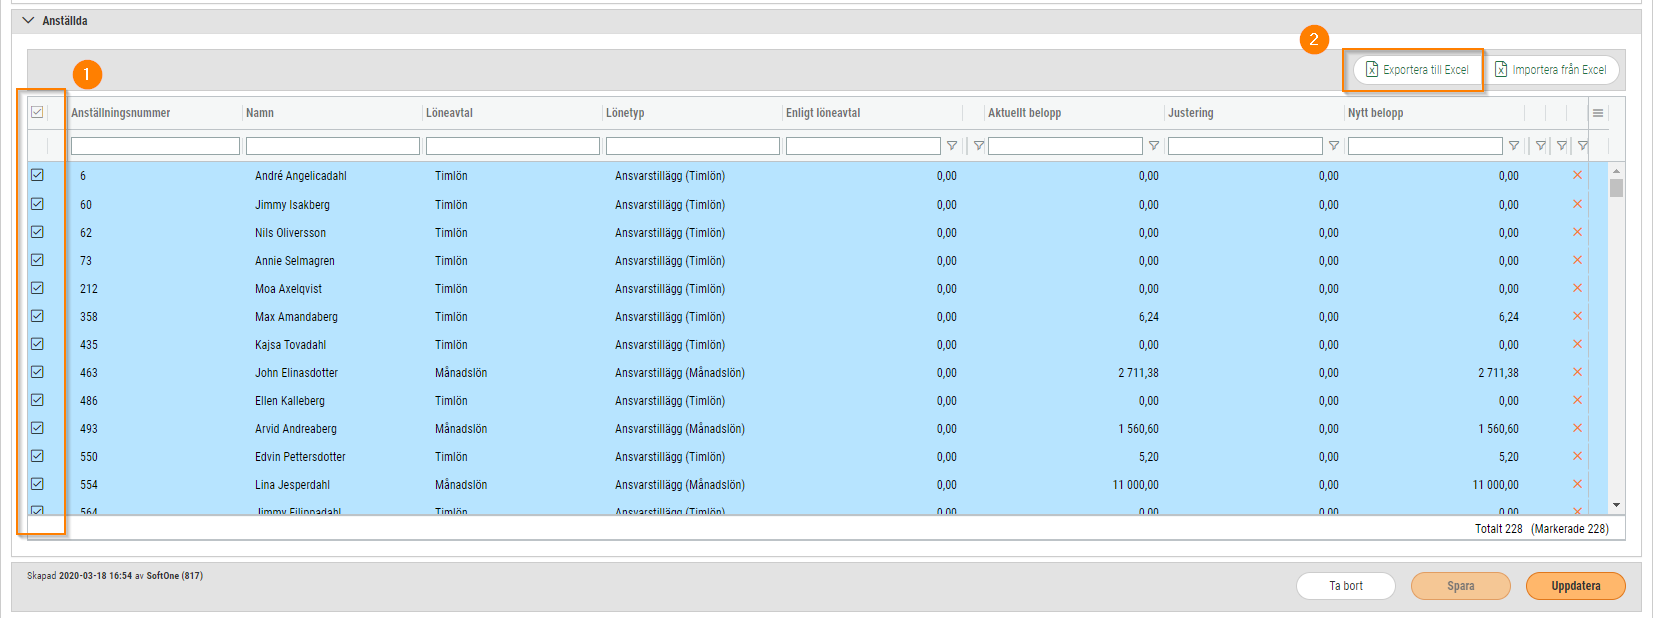Viewport: 1660px width, 618px height.
Task: Focus the Nytt belopp filter input
Action: pos(1425,146)
